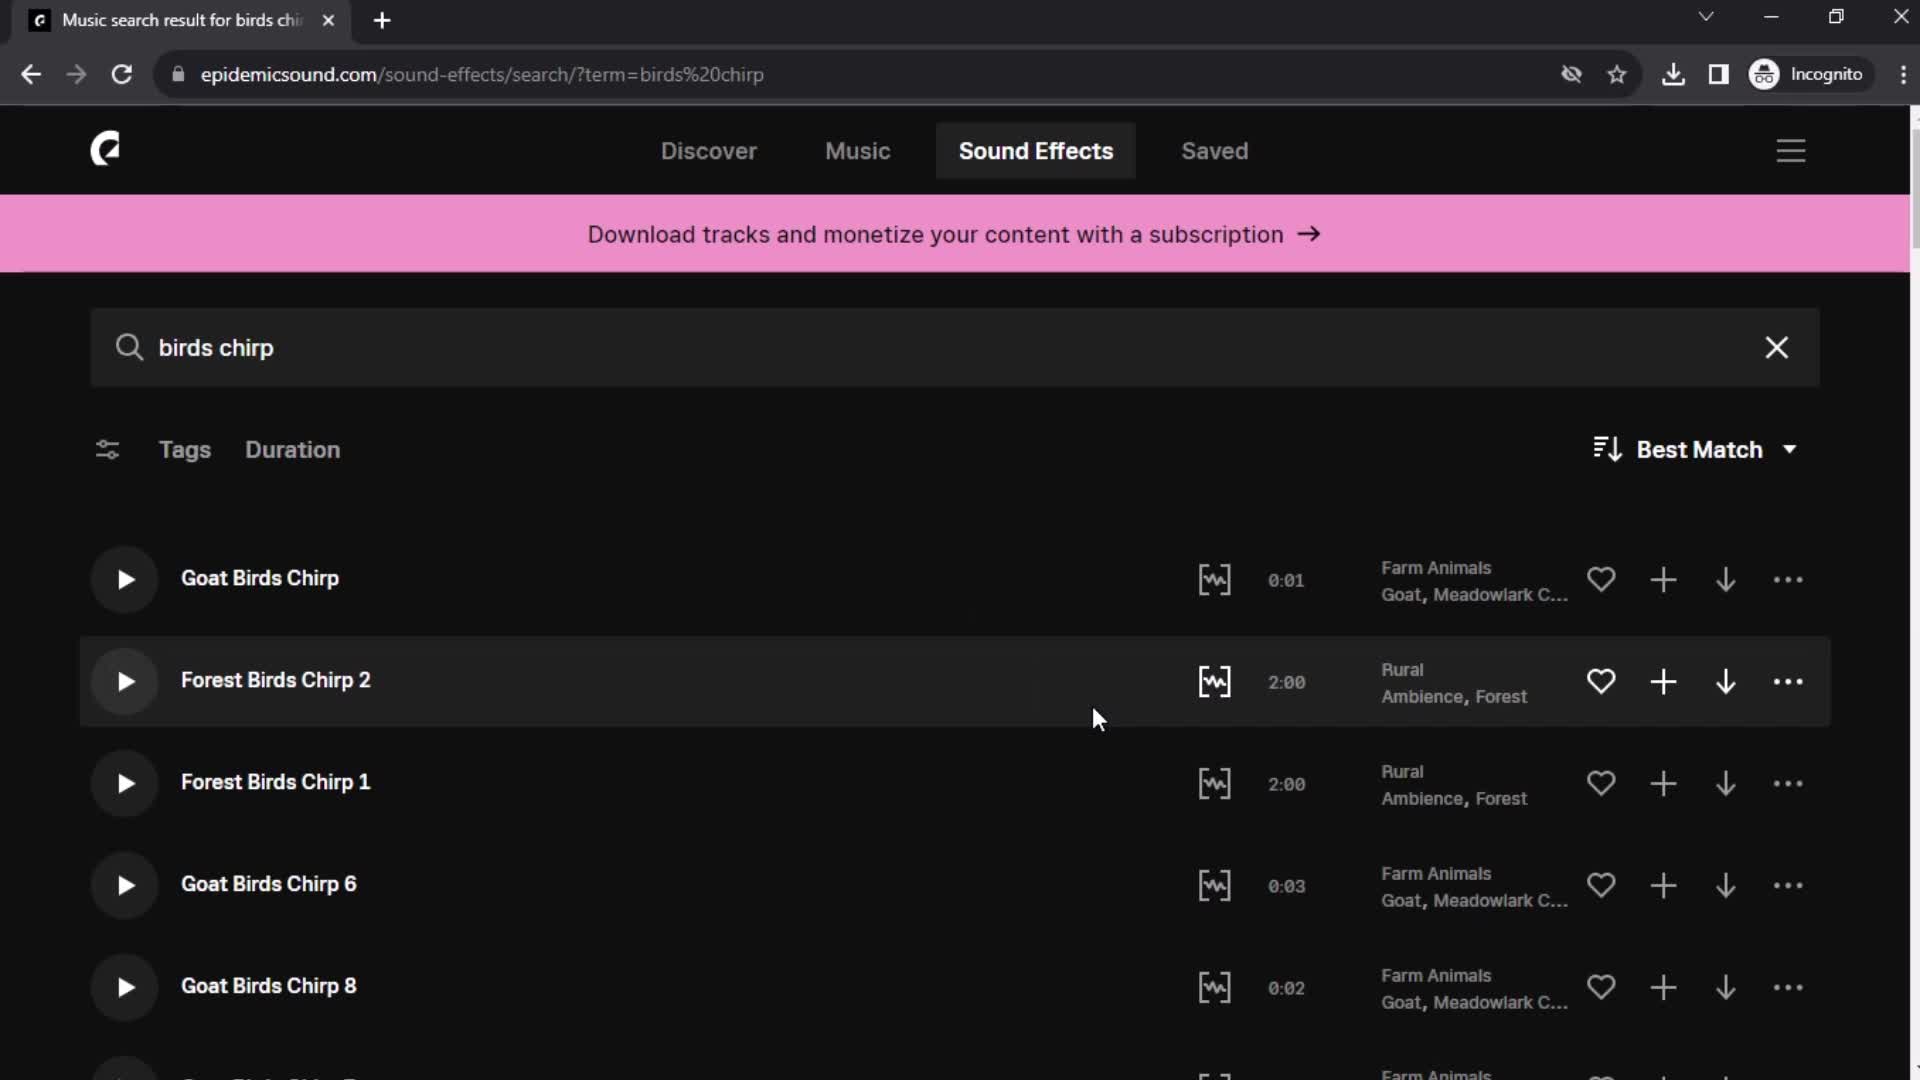Open the Saved tab

coord(1214,151)
